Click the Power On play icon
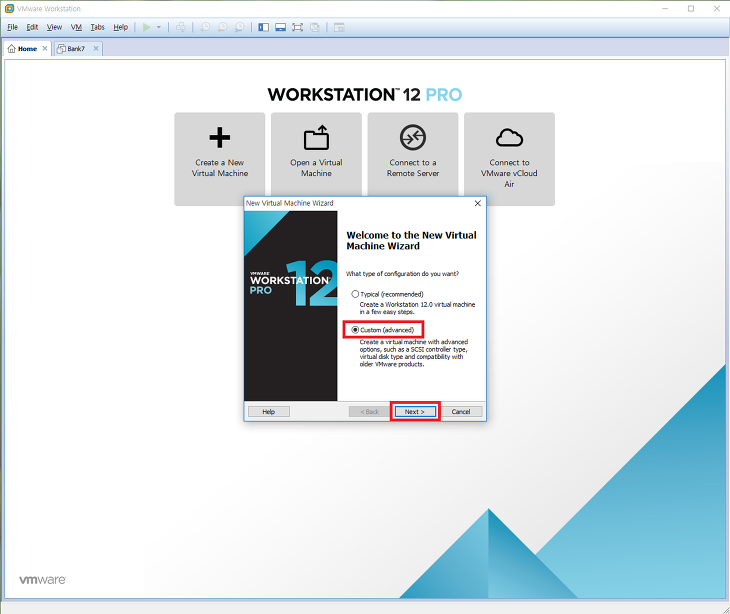The height and width of the screenshot is (614, 730). (x=147, y=27)
